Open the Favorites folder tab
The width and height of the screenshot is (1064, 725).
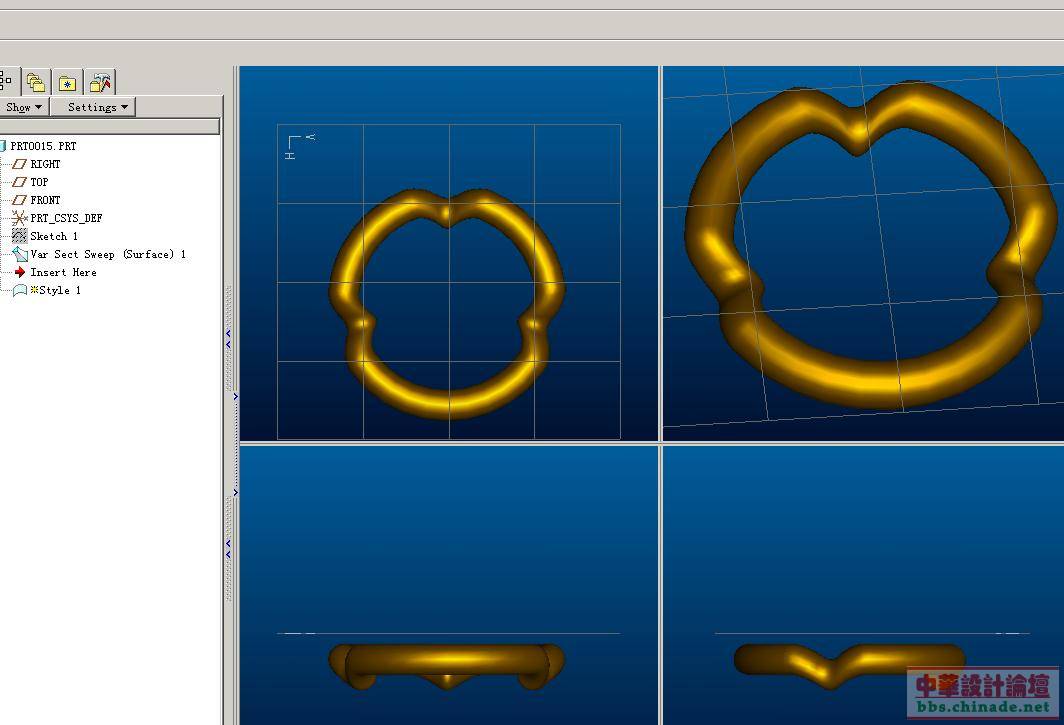coord(67,82)
